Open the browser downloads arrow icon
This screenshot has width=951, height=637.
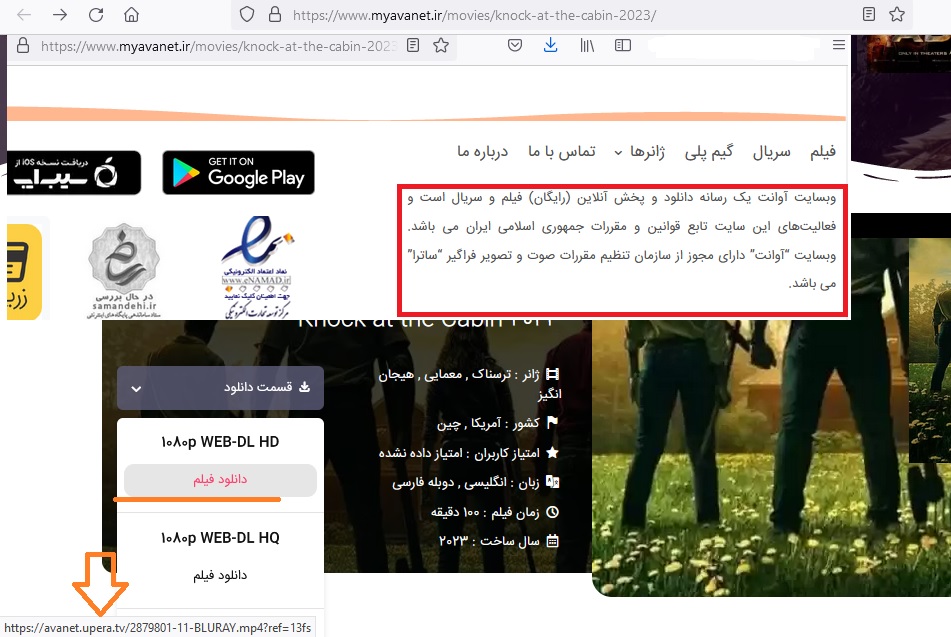(551, 45)
